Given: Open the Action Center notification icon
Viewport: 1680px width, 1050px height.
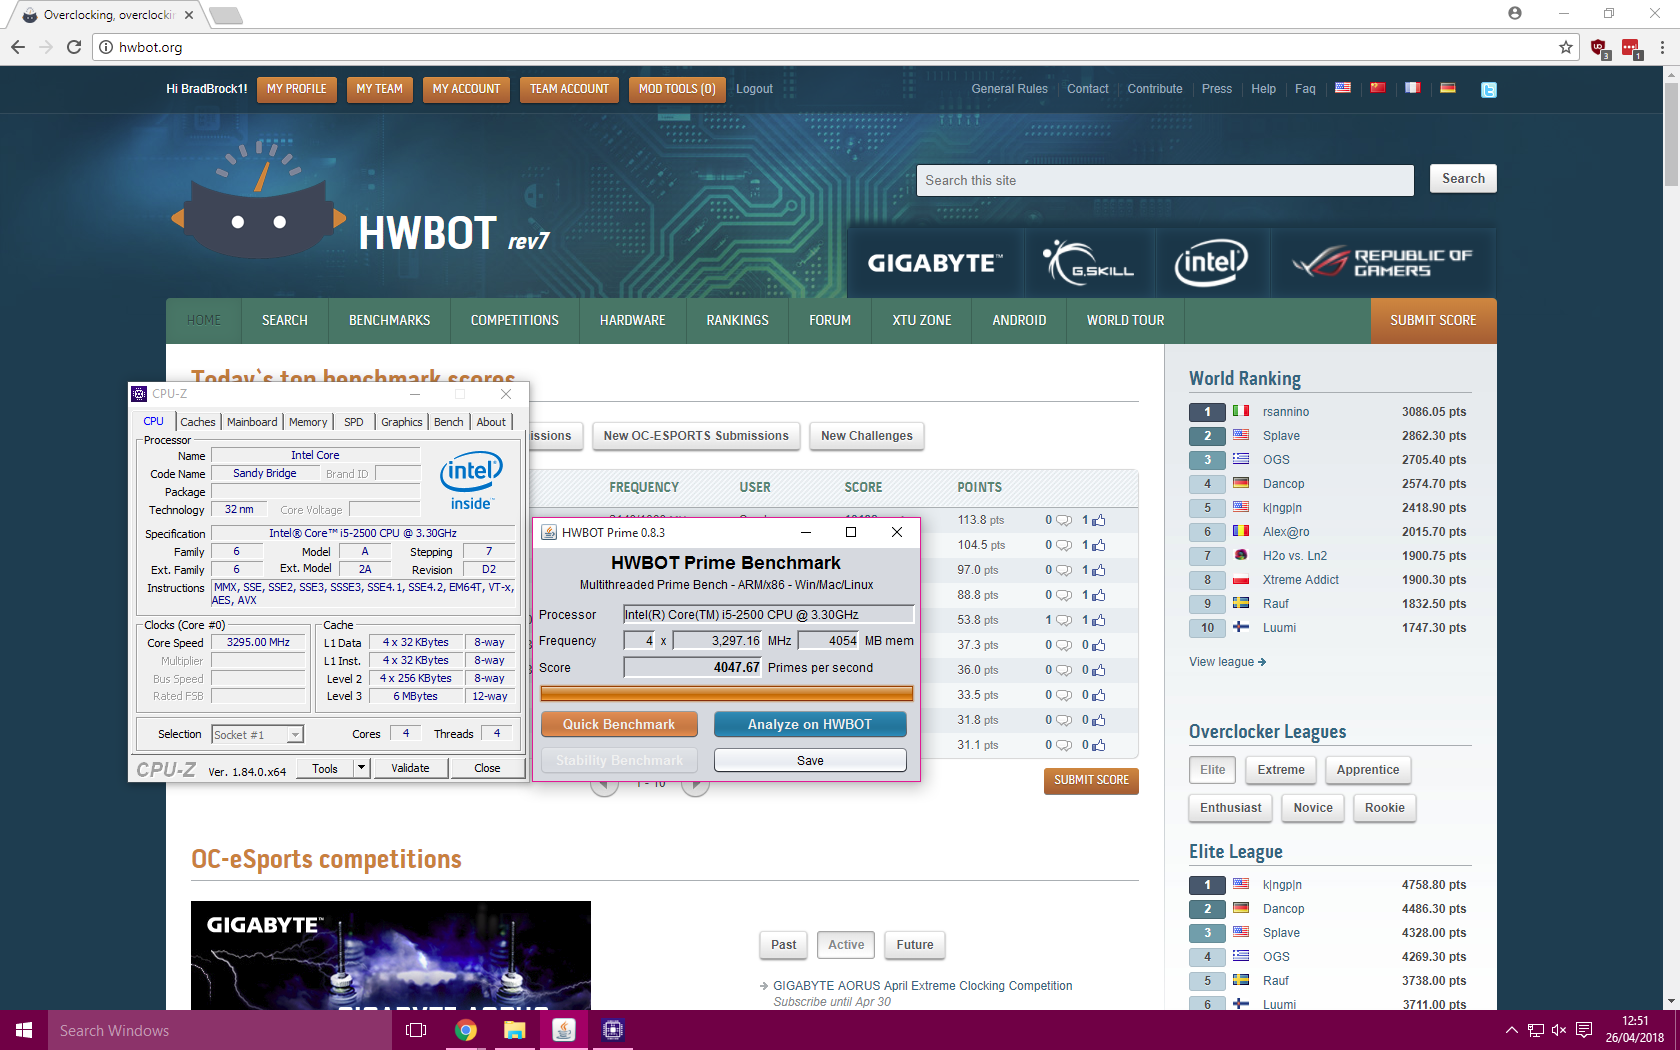Looking at the screenshot, I should [x=1584, y=1030].
